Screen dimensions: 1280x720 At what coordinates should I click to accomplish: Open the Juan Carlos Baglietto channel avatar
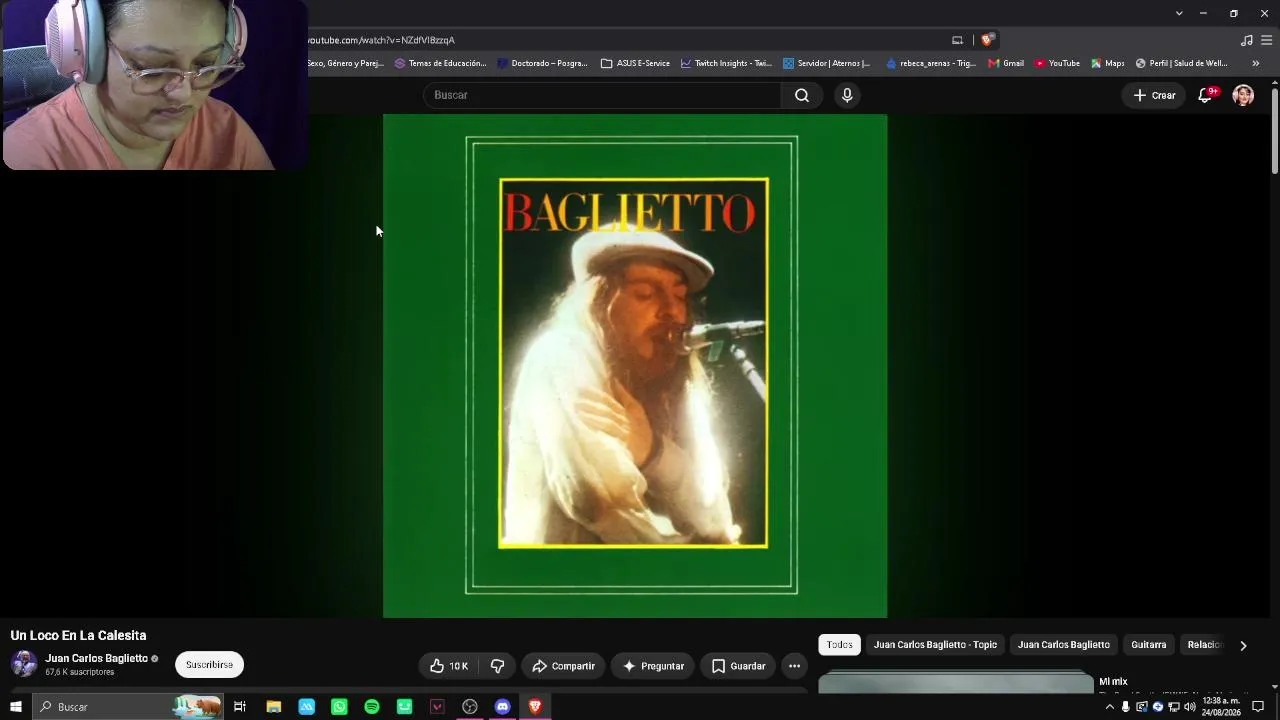[24, 664]
